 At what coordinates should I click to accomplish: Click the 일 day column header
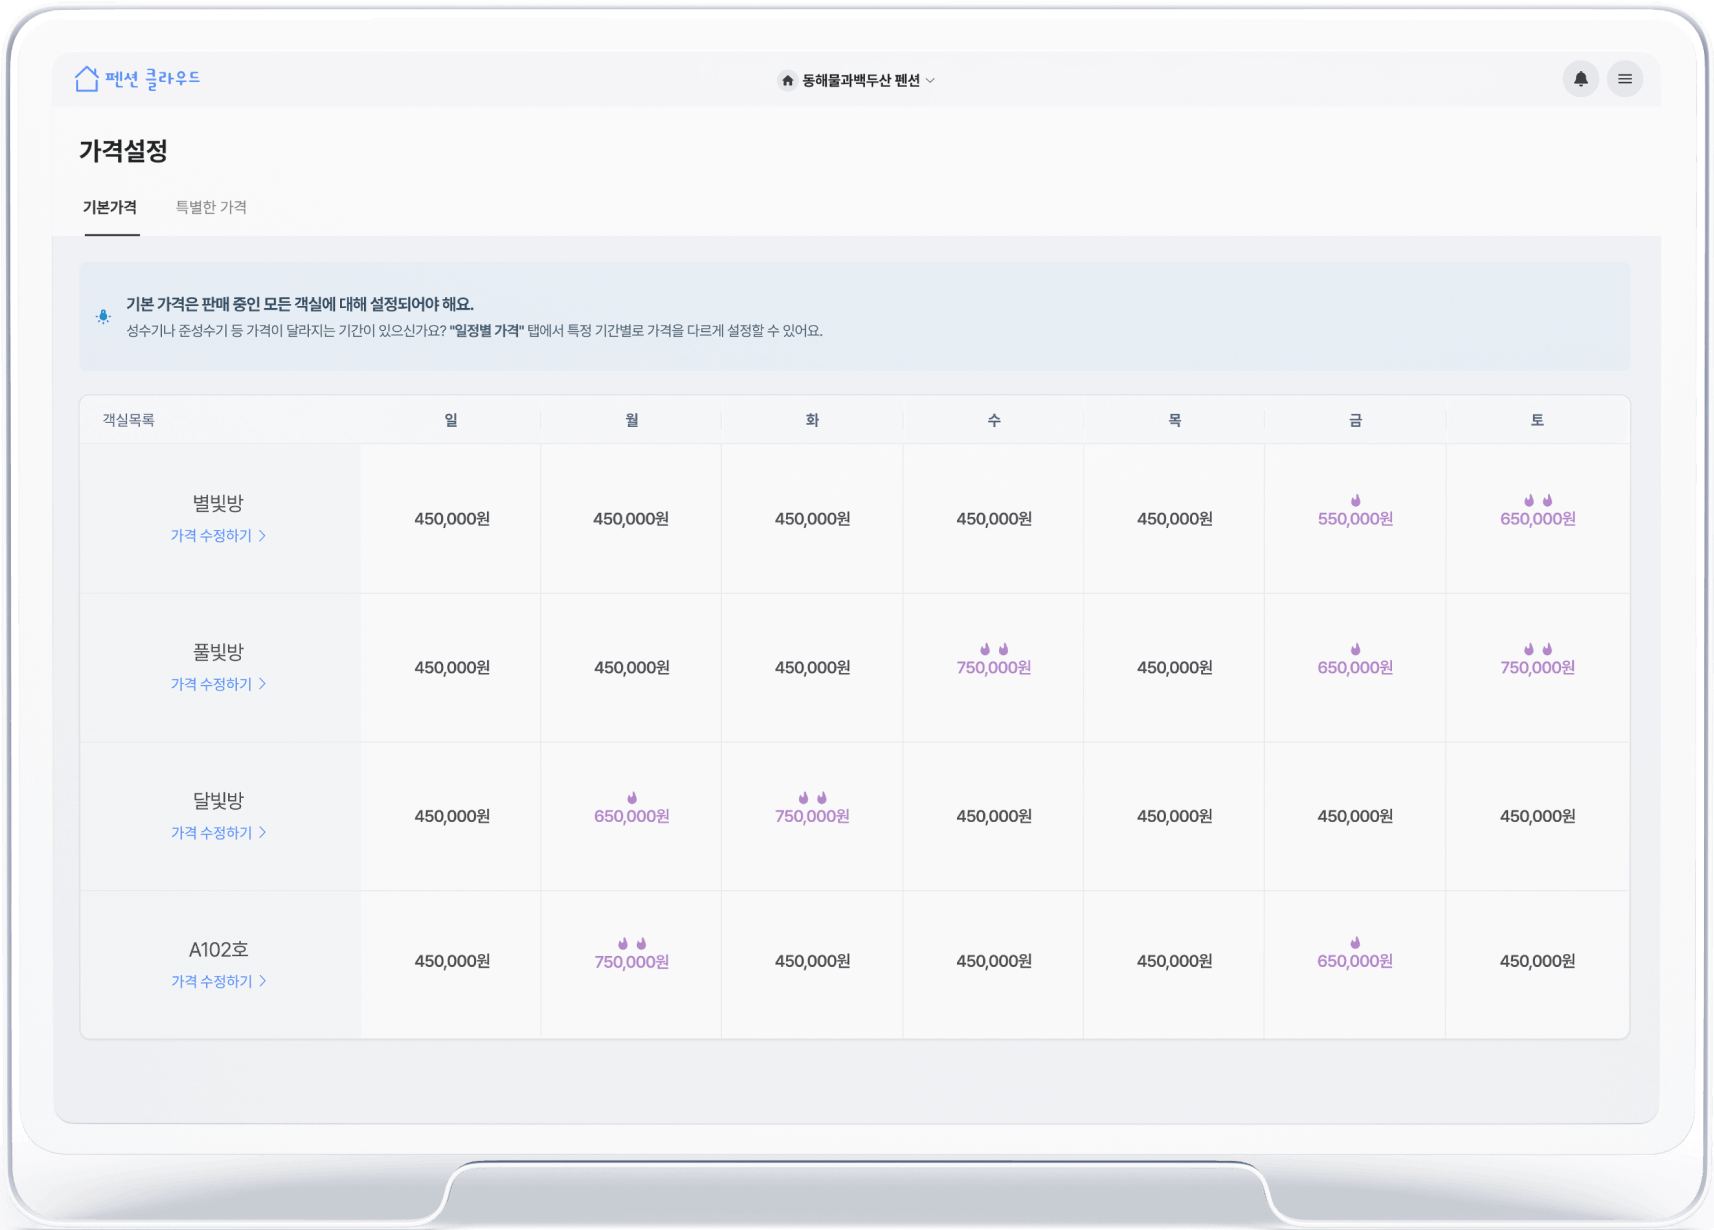click(x=451, y=420)
